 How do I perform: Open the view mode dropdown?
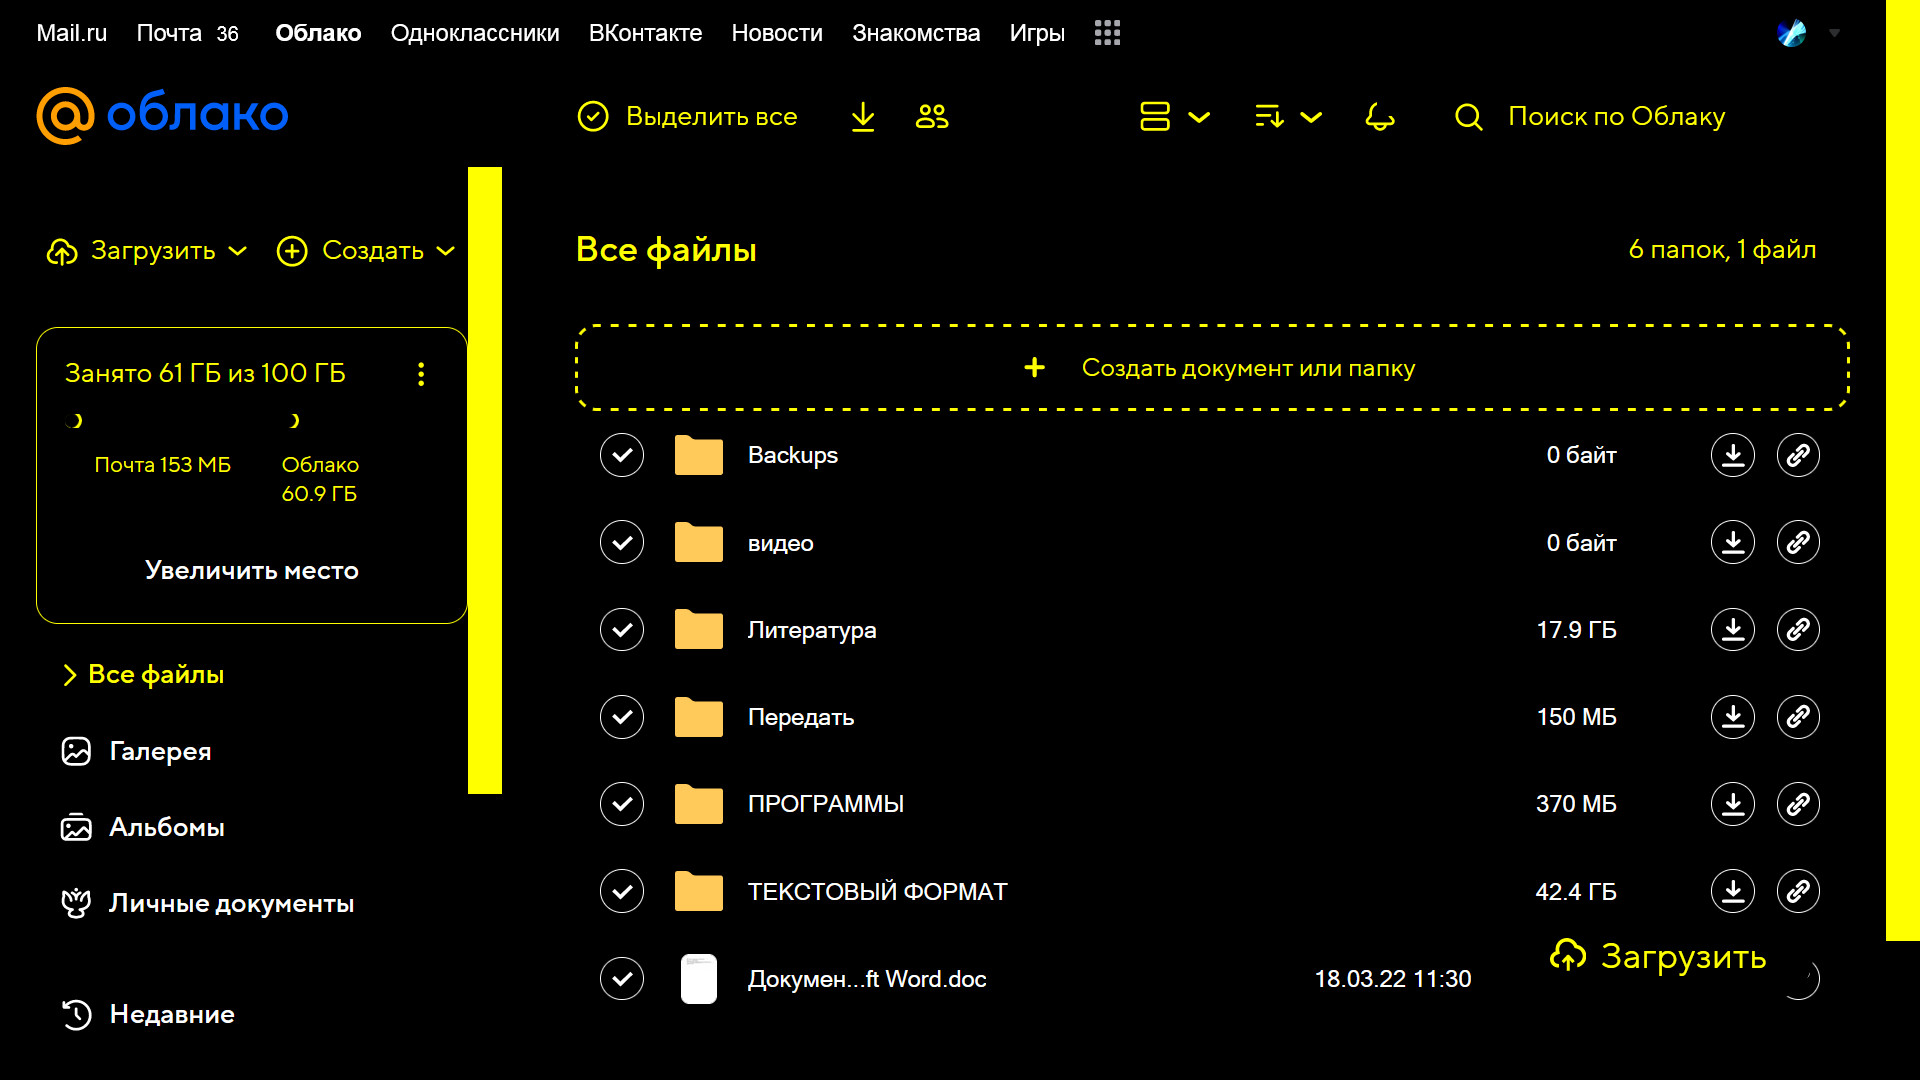click(1175, 117)
